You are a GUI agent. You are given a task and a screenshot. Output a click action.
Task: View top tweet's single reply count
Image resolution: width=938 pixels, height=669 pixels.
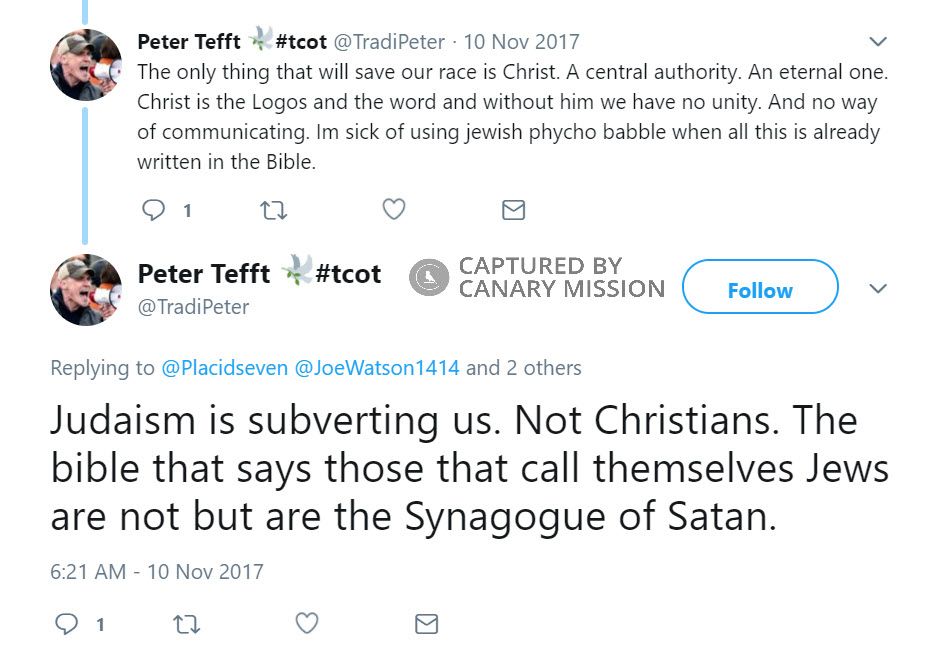click(x=186, y=210)
